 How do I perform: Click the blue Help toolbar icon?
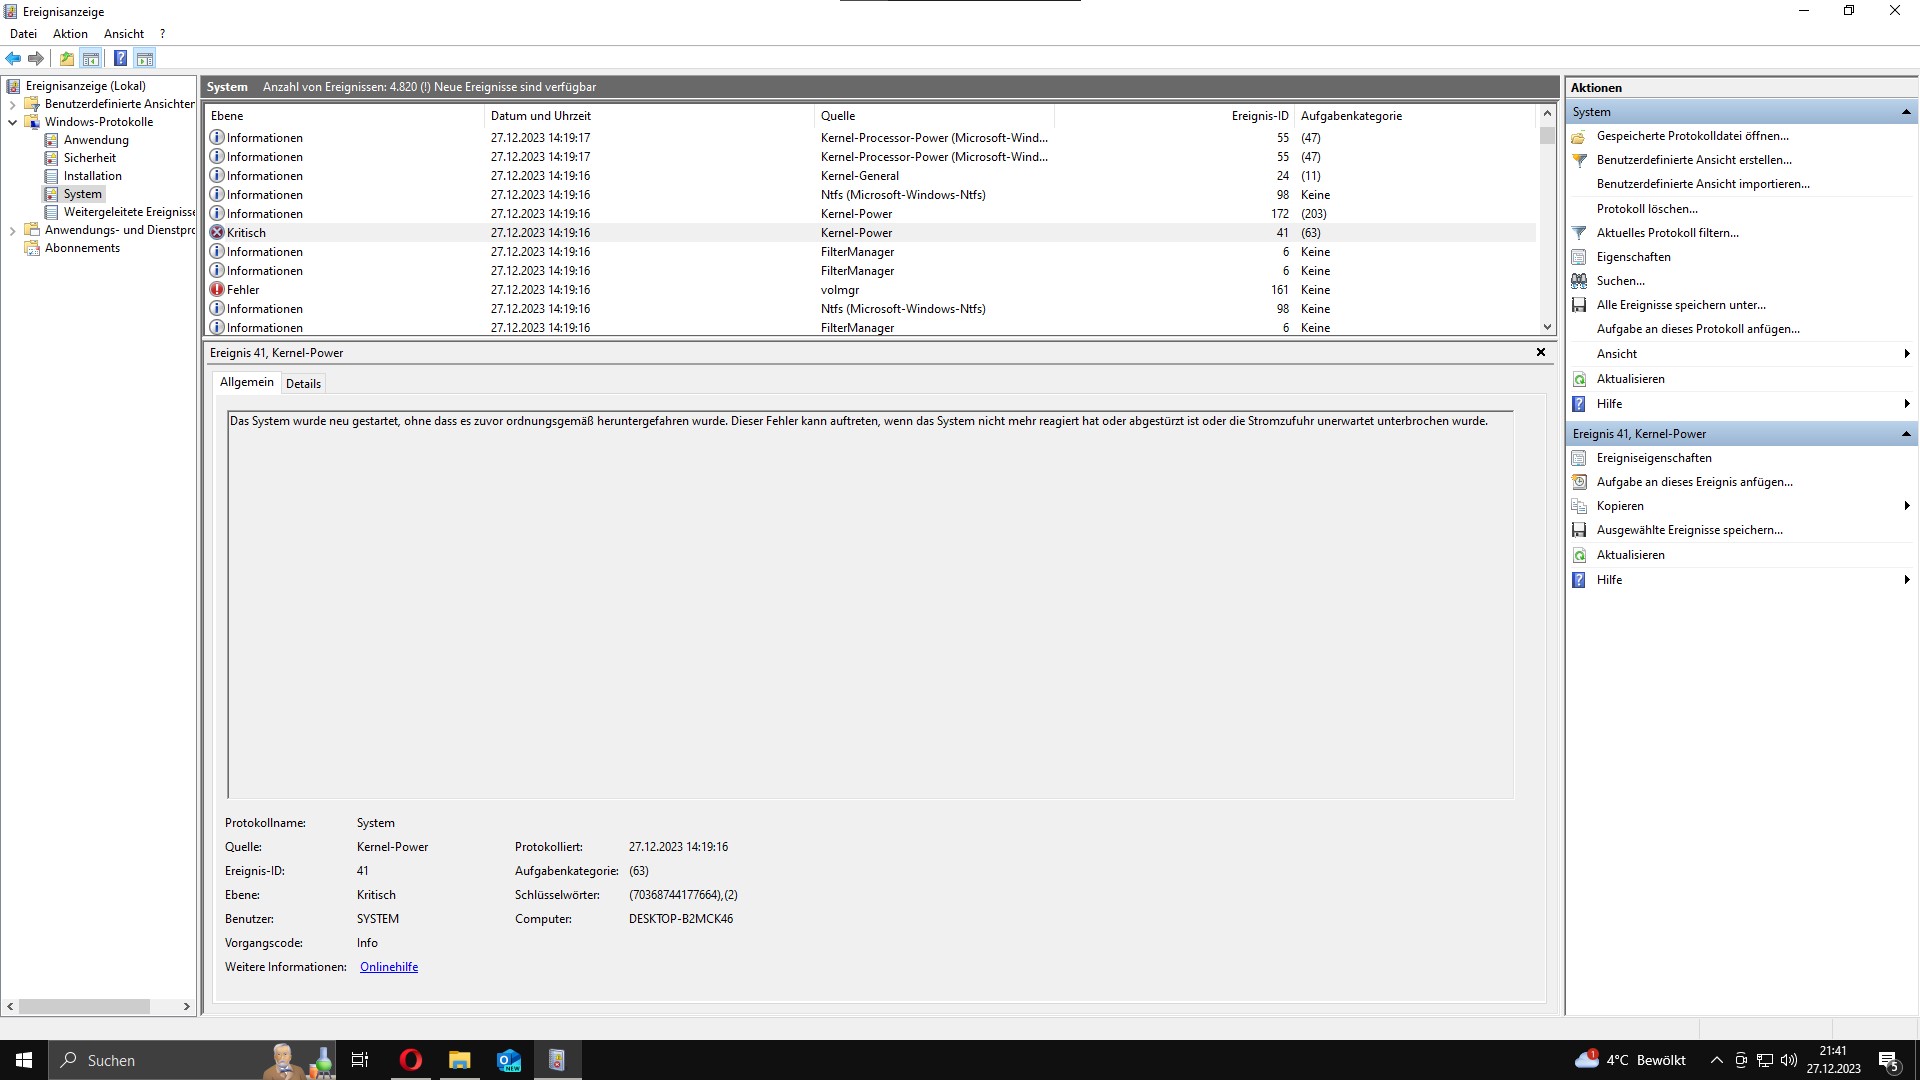[x=120, y=58]
